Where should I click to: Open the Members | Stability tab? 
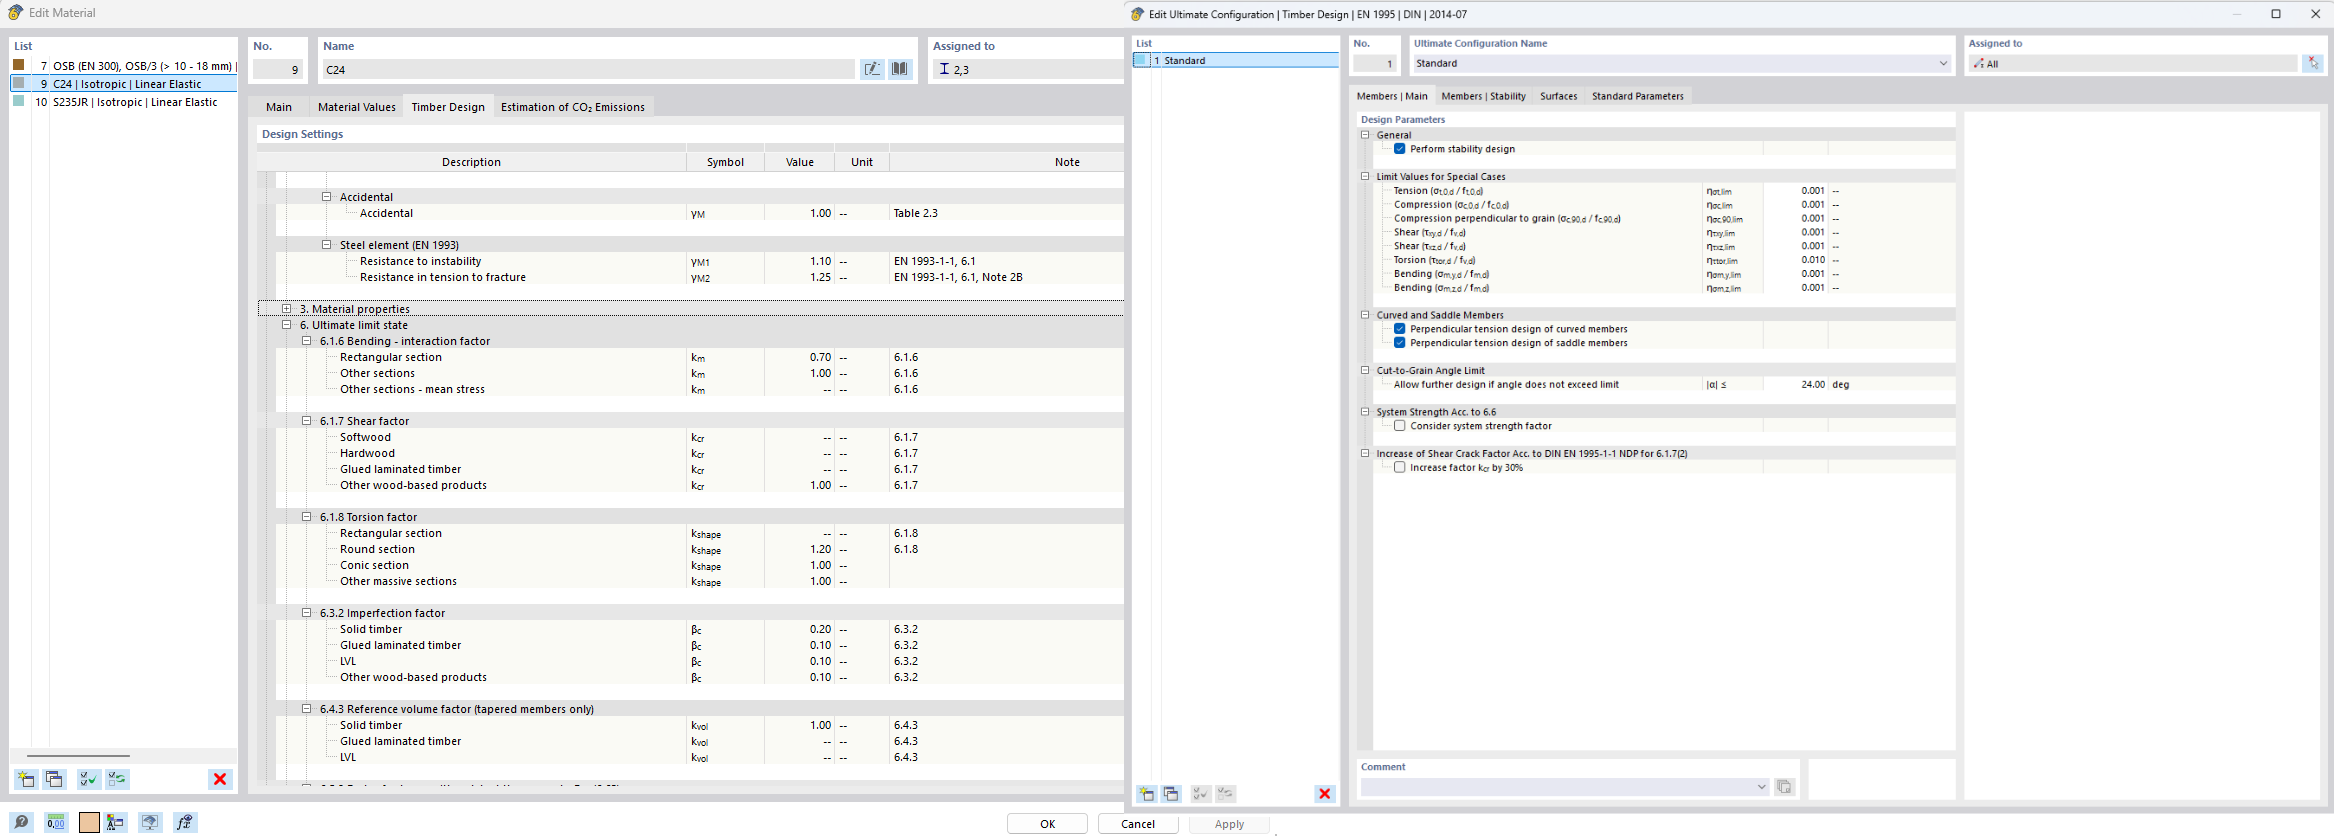click(x=1483, y=96)
